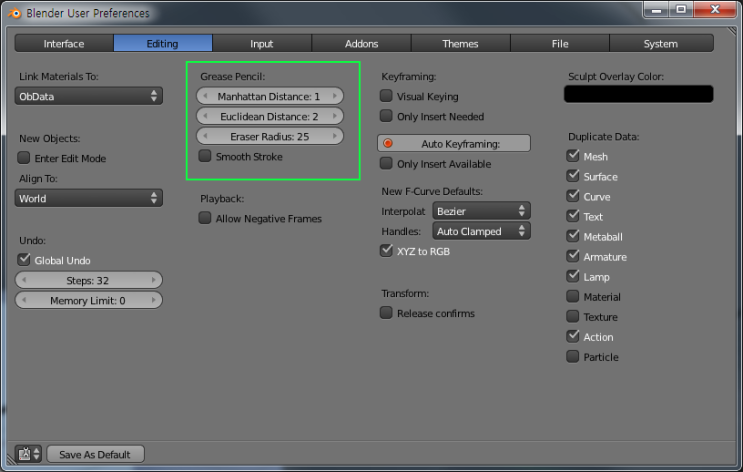Click the Steps: 32 value field

click(89, 280)
